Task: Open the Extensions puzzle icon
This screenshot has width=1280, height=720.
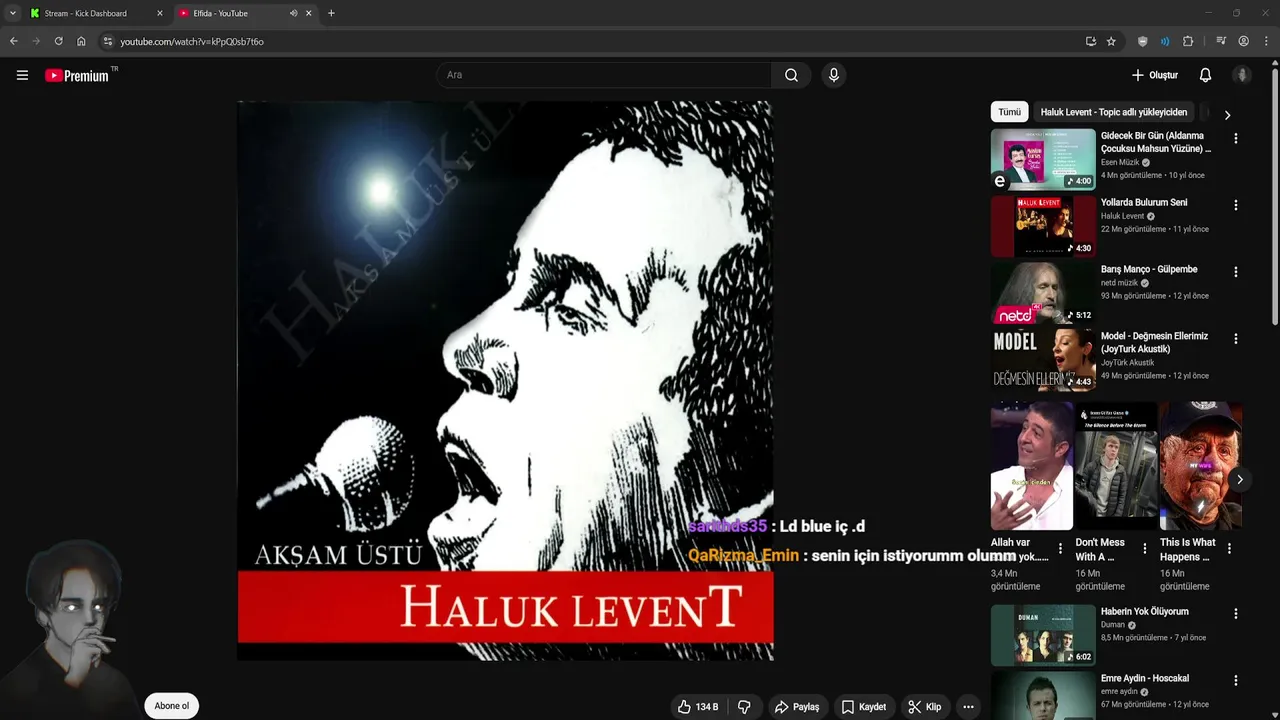Action: [1188, 41]
